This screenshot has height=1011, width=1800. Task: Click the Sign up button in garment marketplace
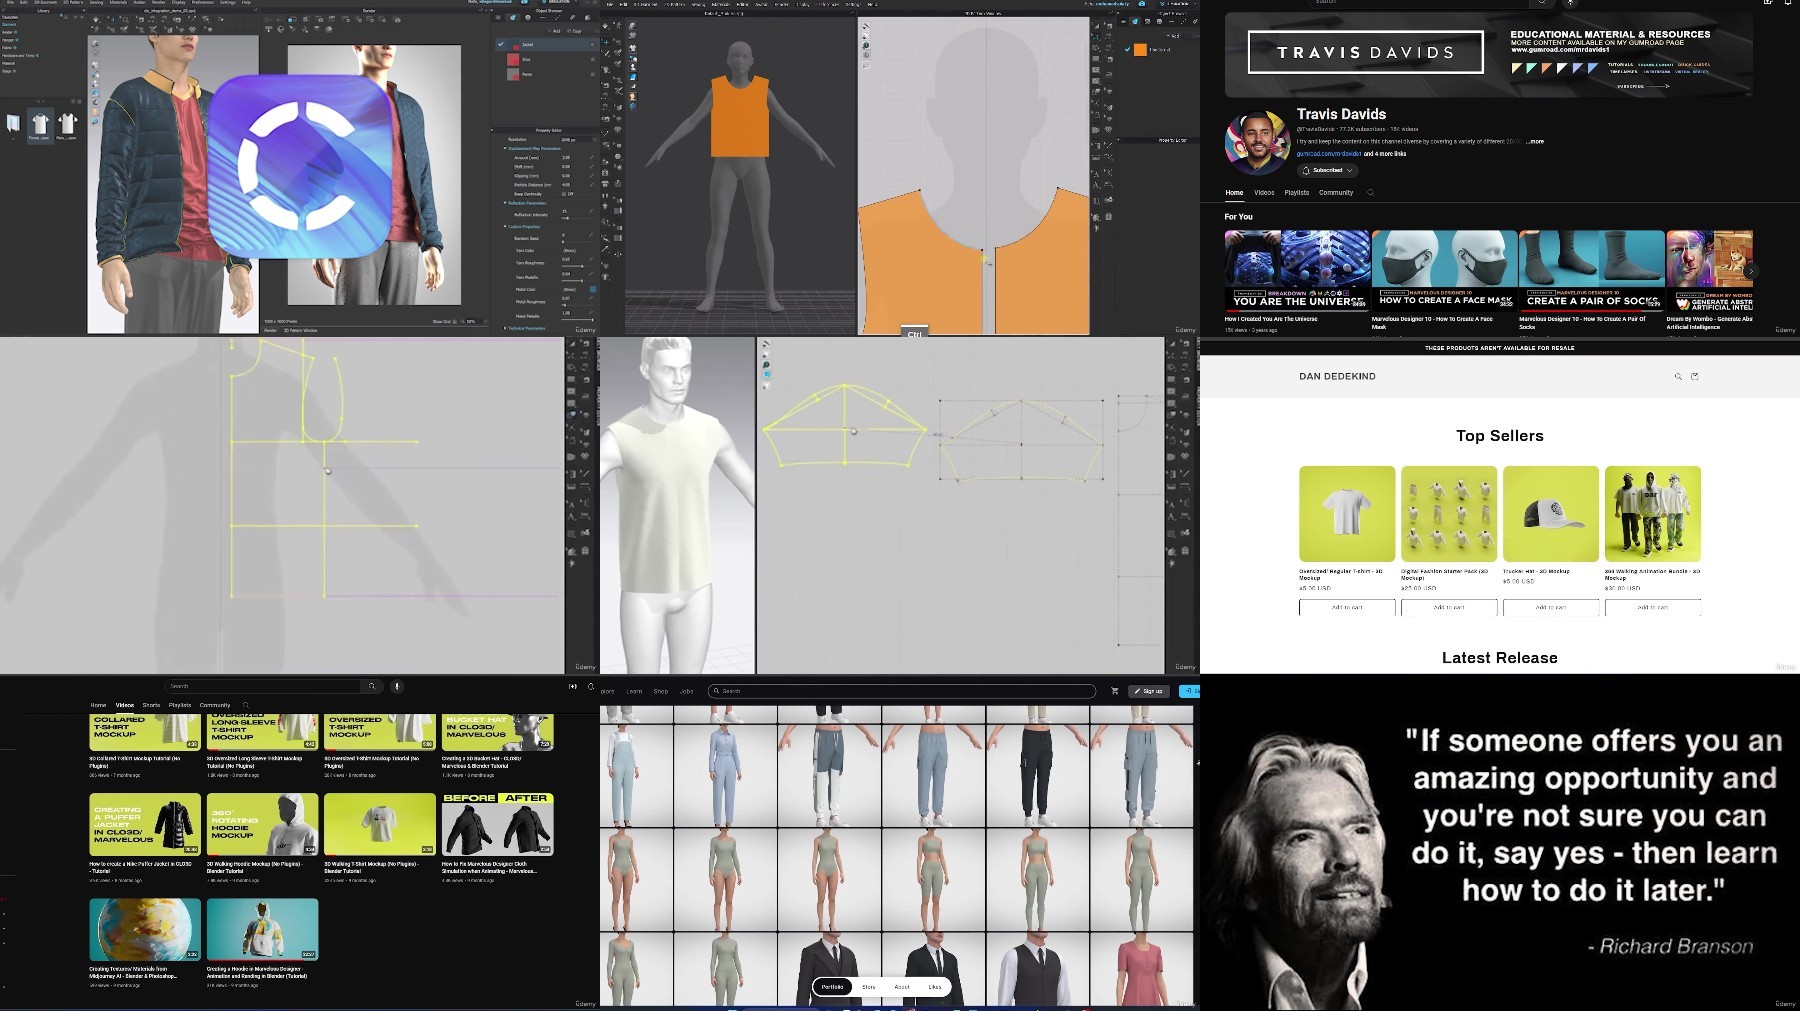pyautogui.click(x=1149, y=691)
